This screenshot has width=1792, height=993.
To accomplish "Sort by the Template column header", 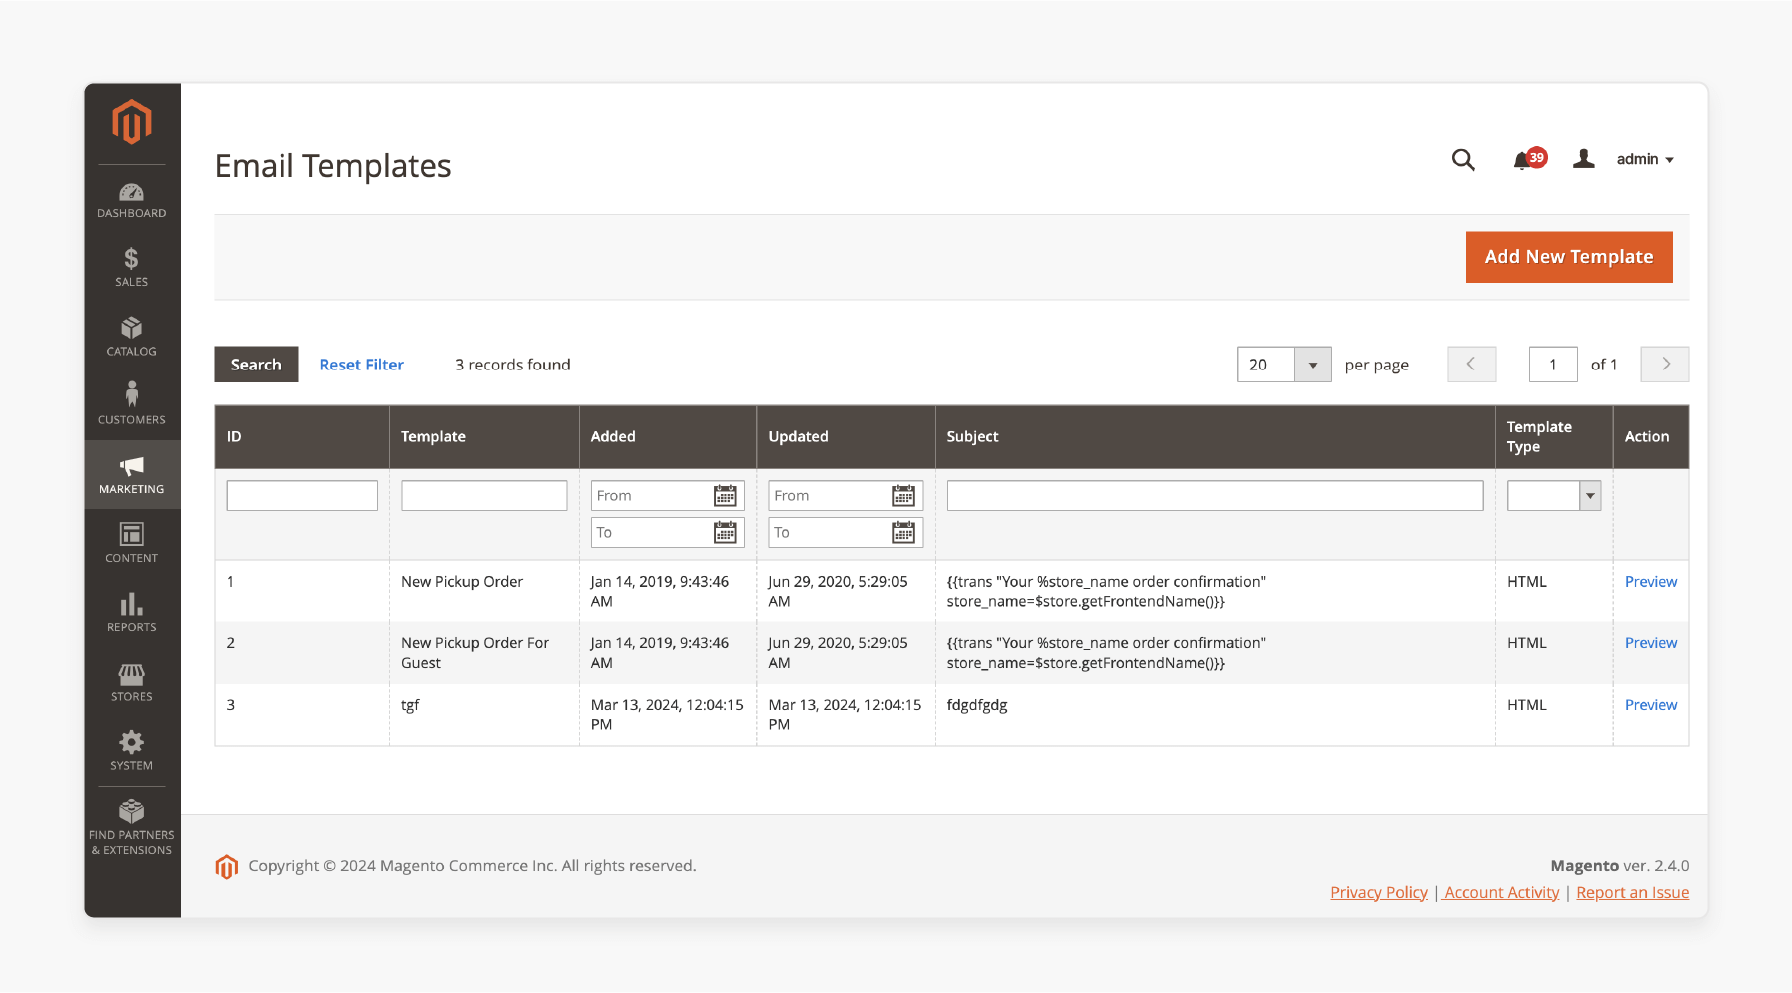I will coord(484,437).
